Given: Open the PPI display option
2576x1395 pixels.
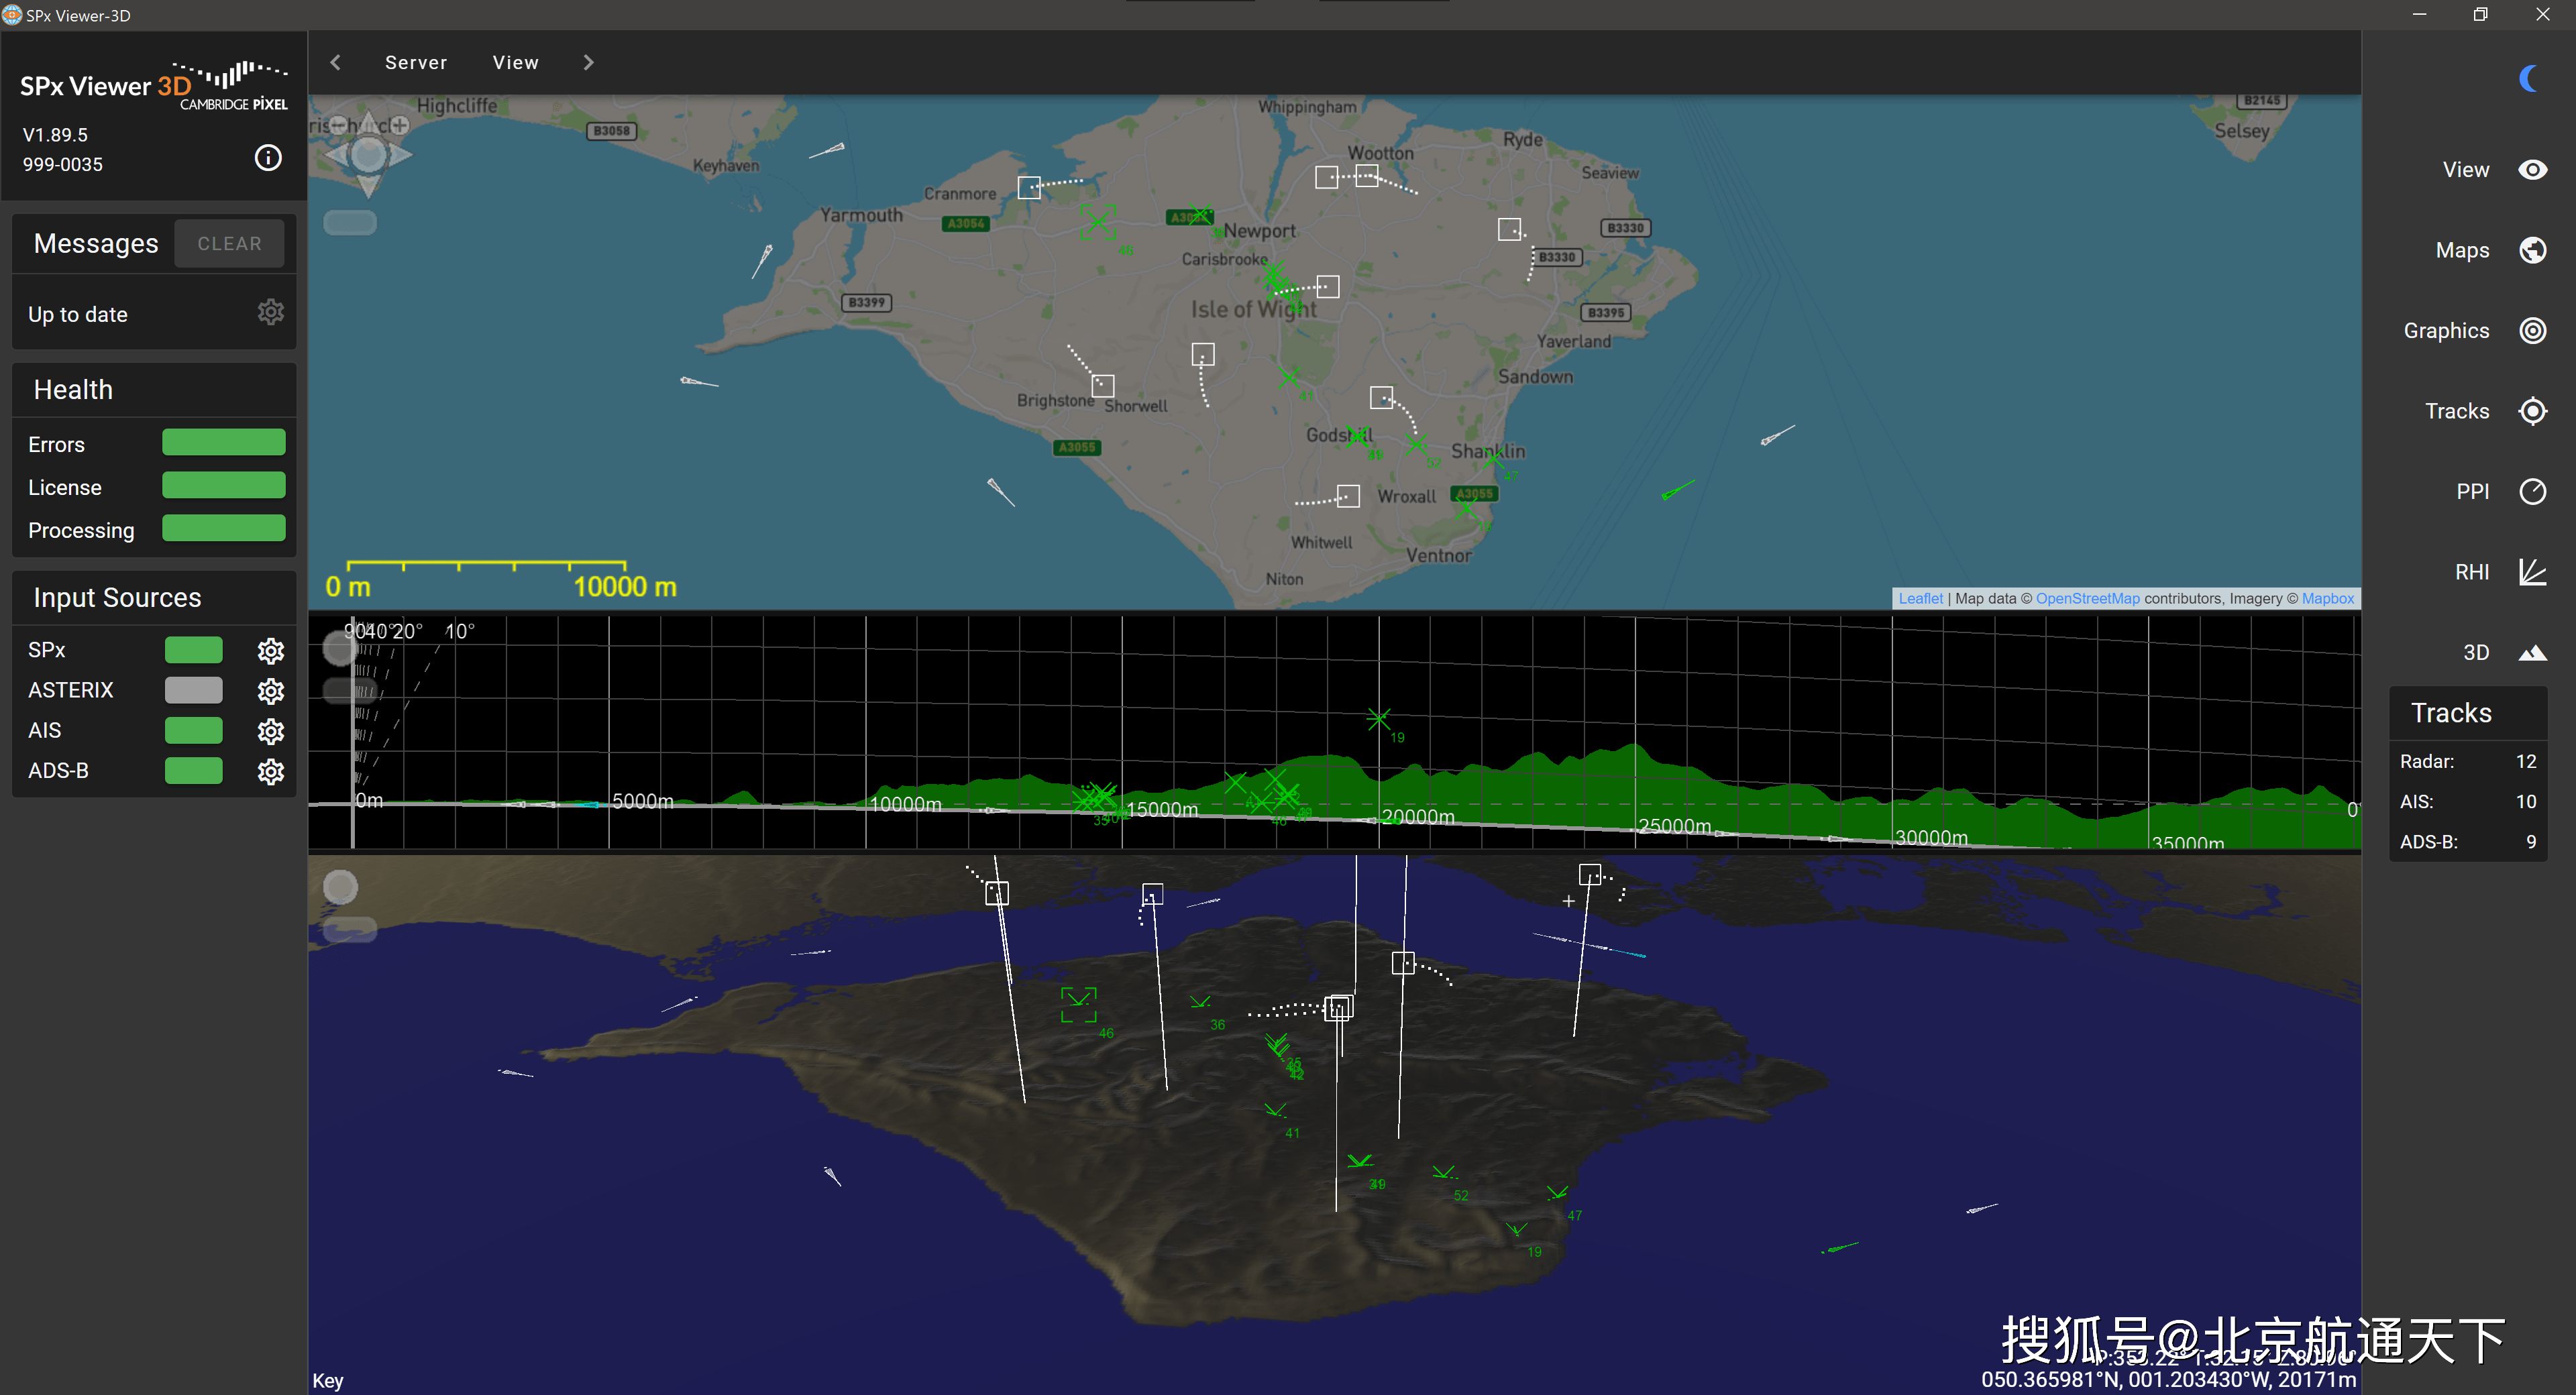Looking at the screenshot, I should pyautogui.click(x=2532, y=492).
